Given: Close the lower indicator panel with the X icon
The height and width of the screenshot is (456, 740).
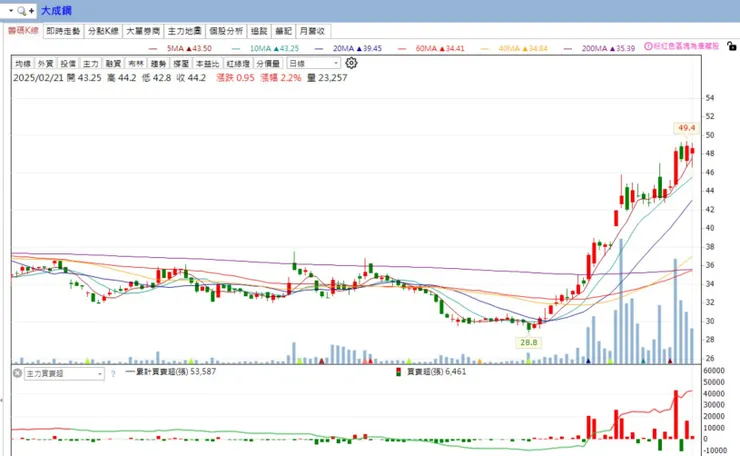Looking at the screenshot, I should click(x=17, y=373).
